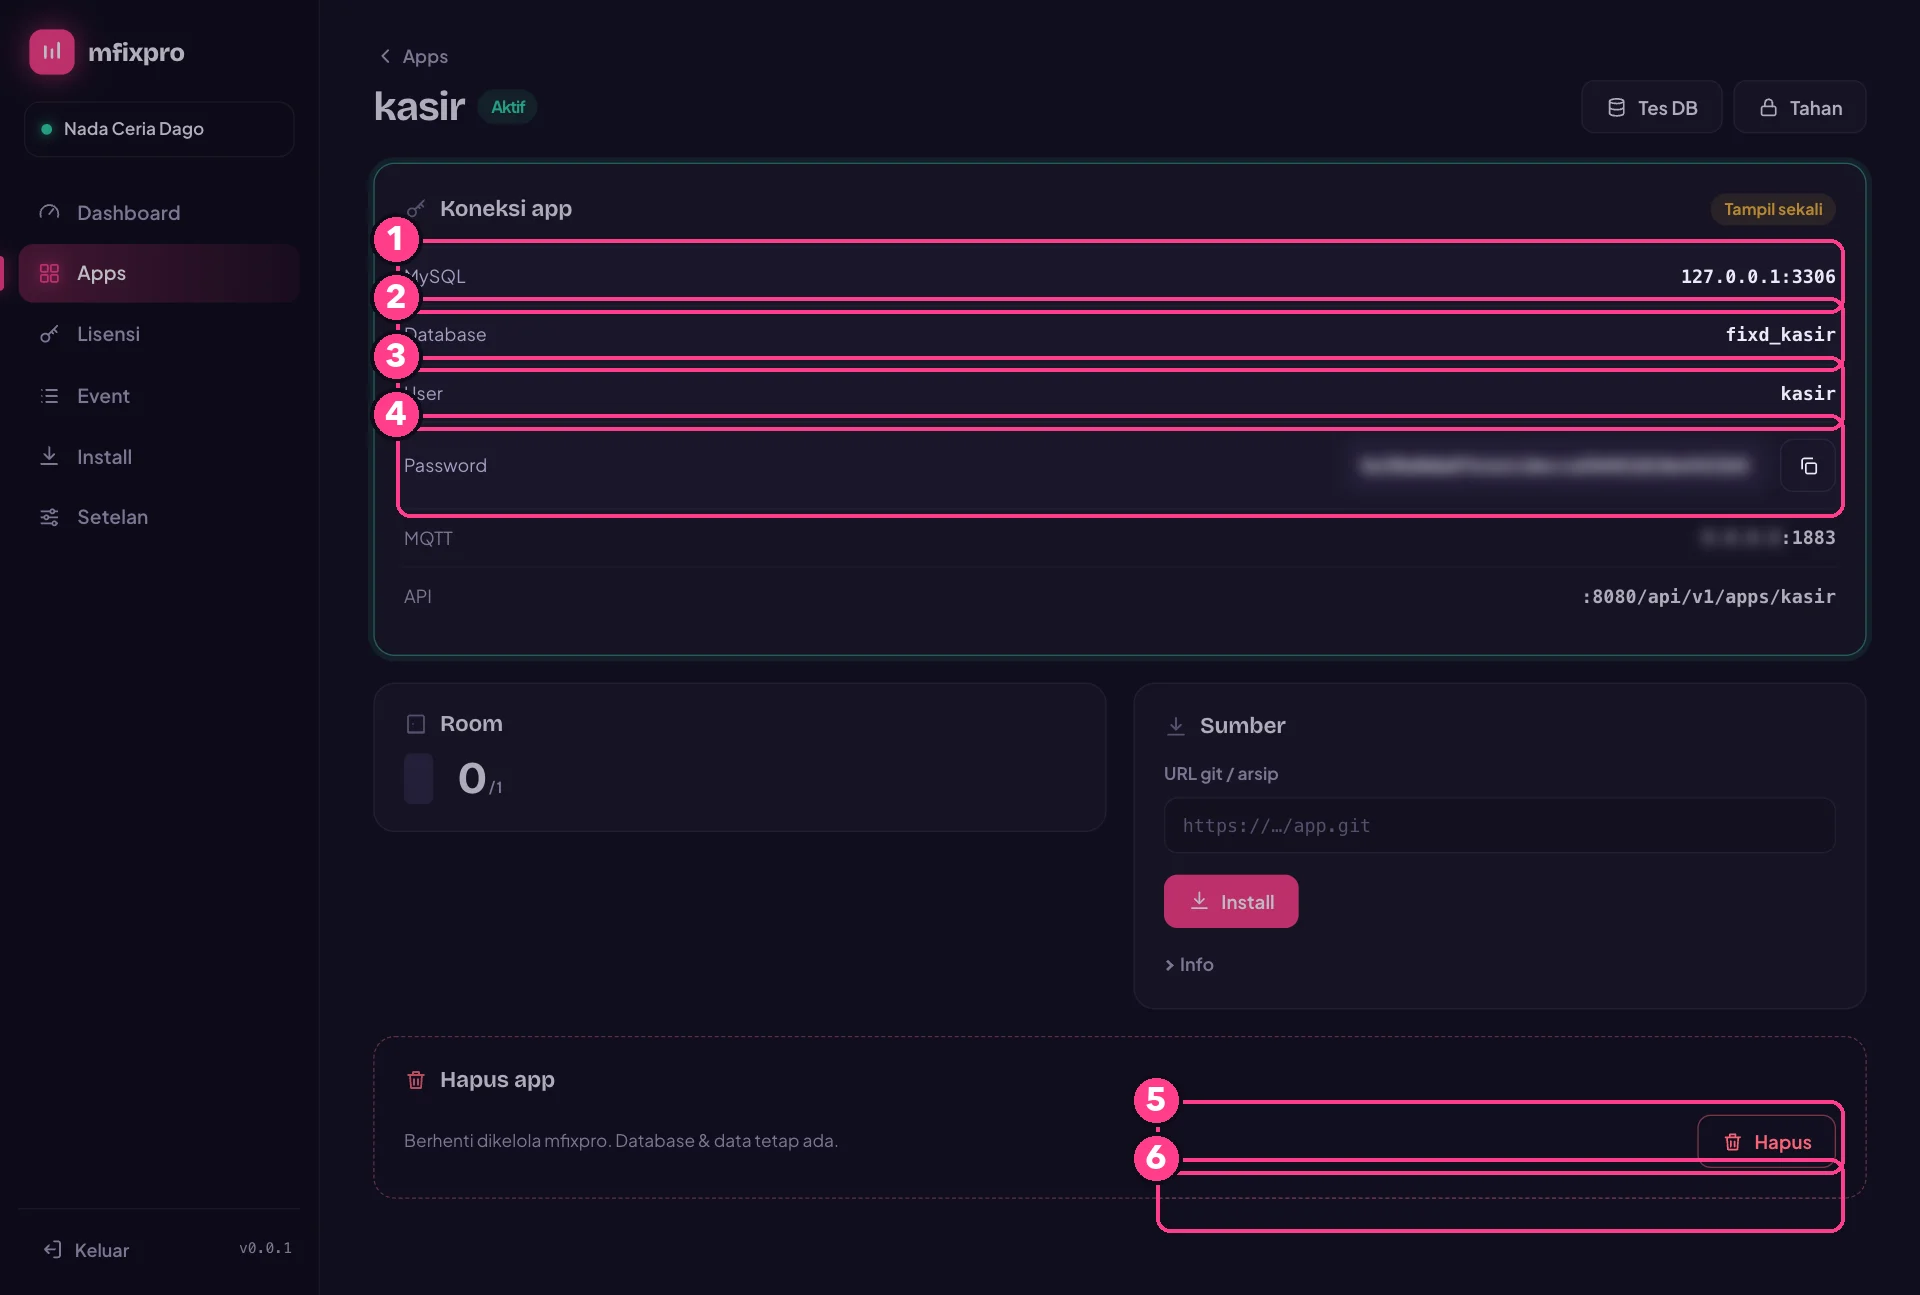Copy the password with copy icon
1920x1295 pixels.
coord(1808,466)
